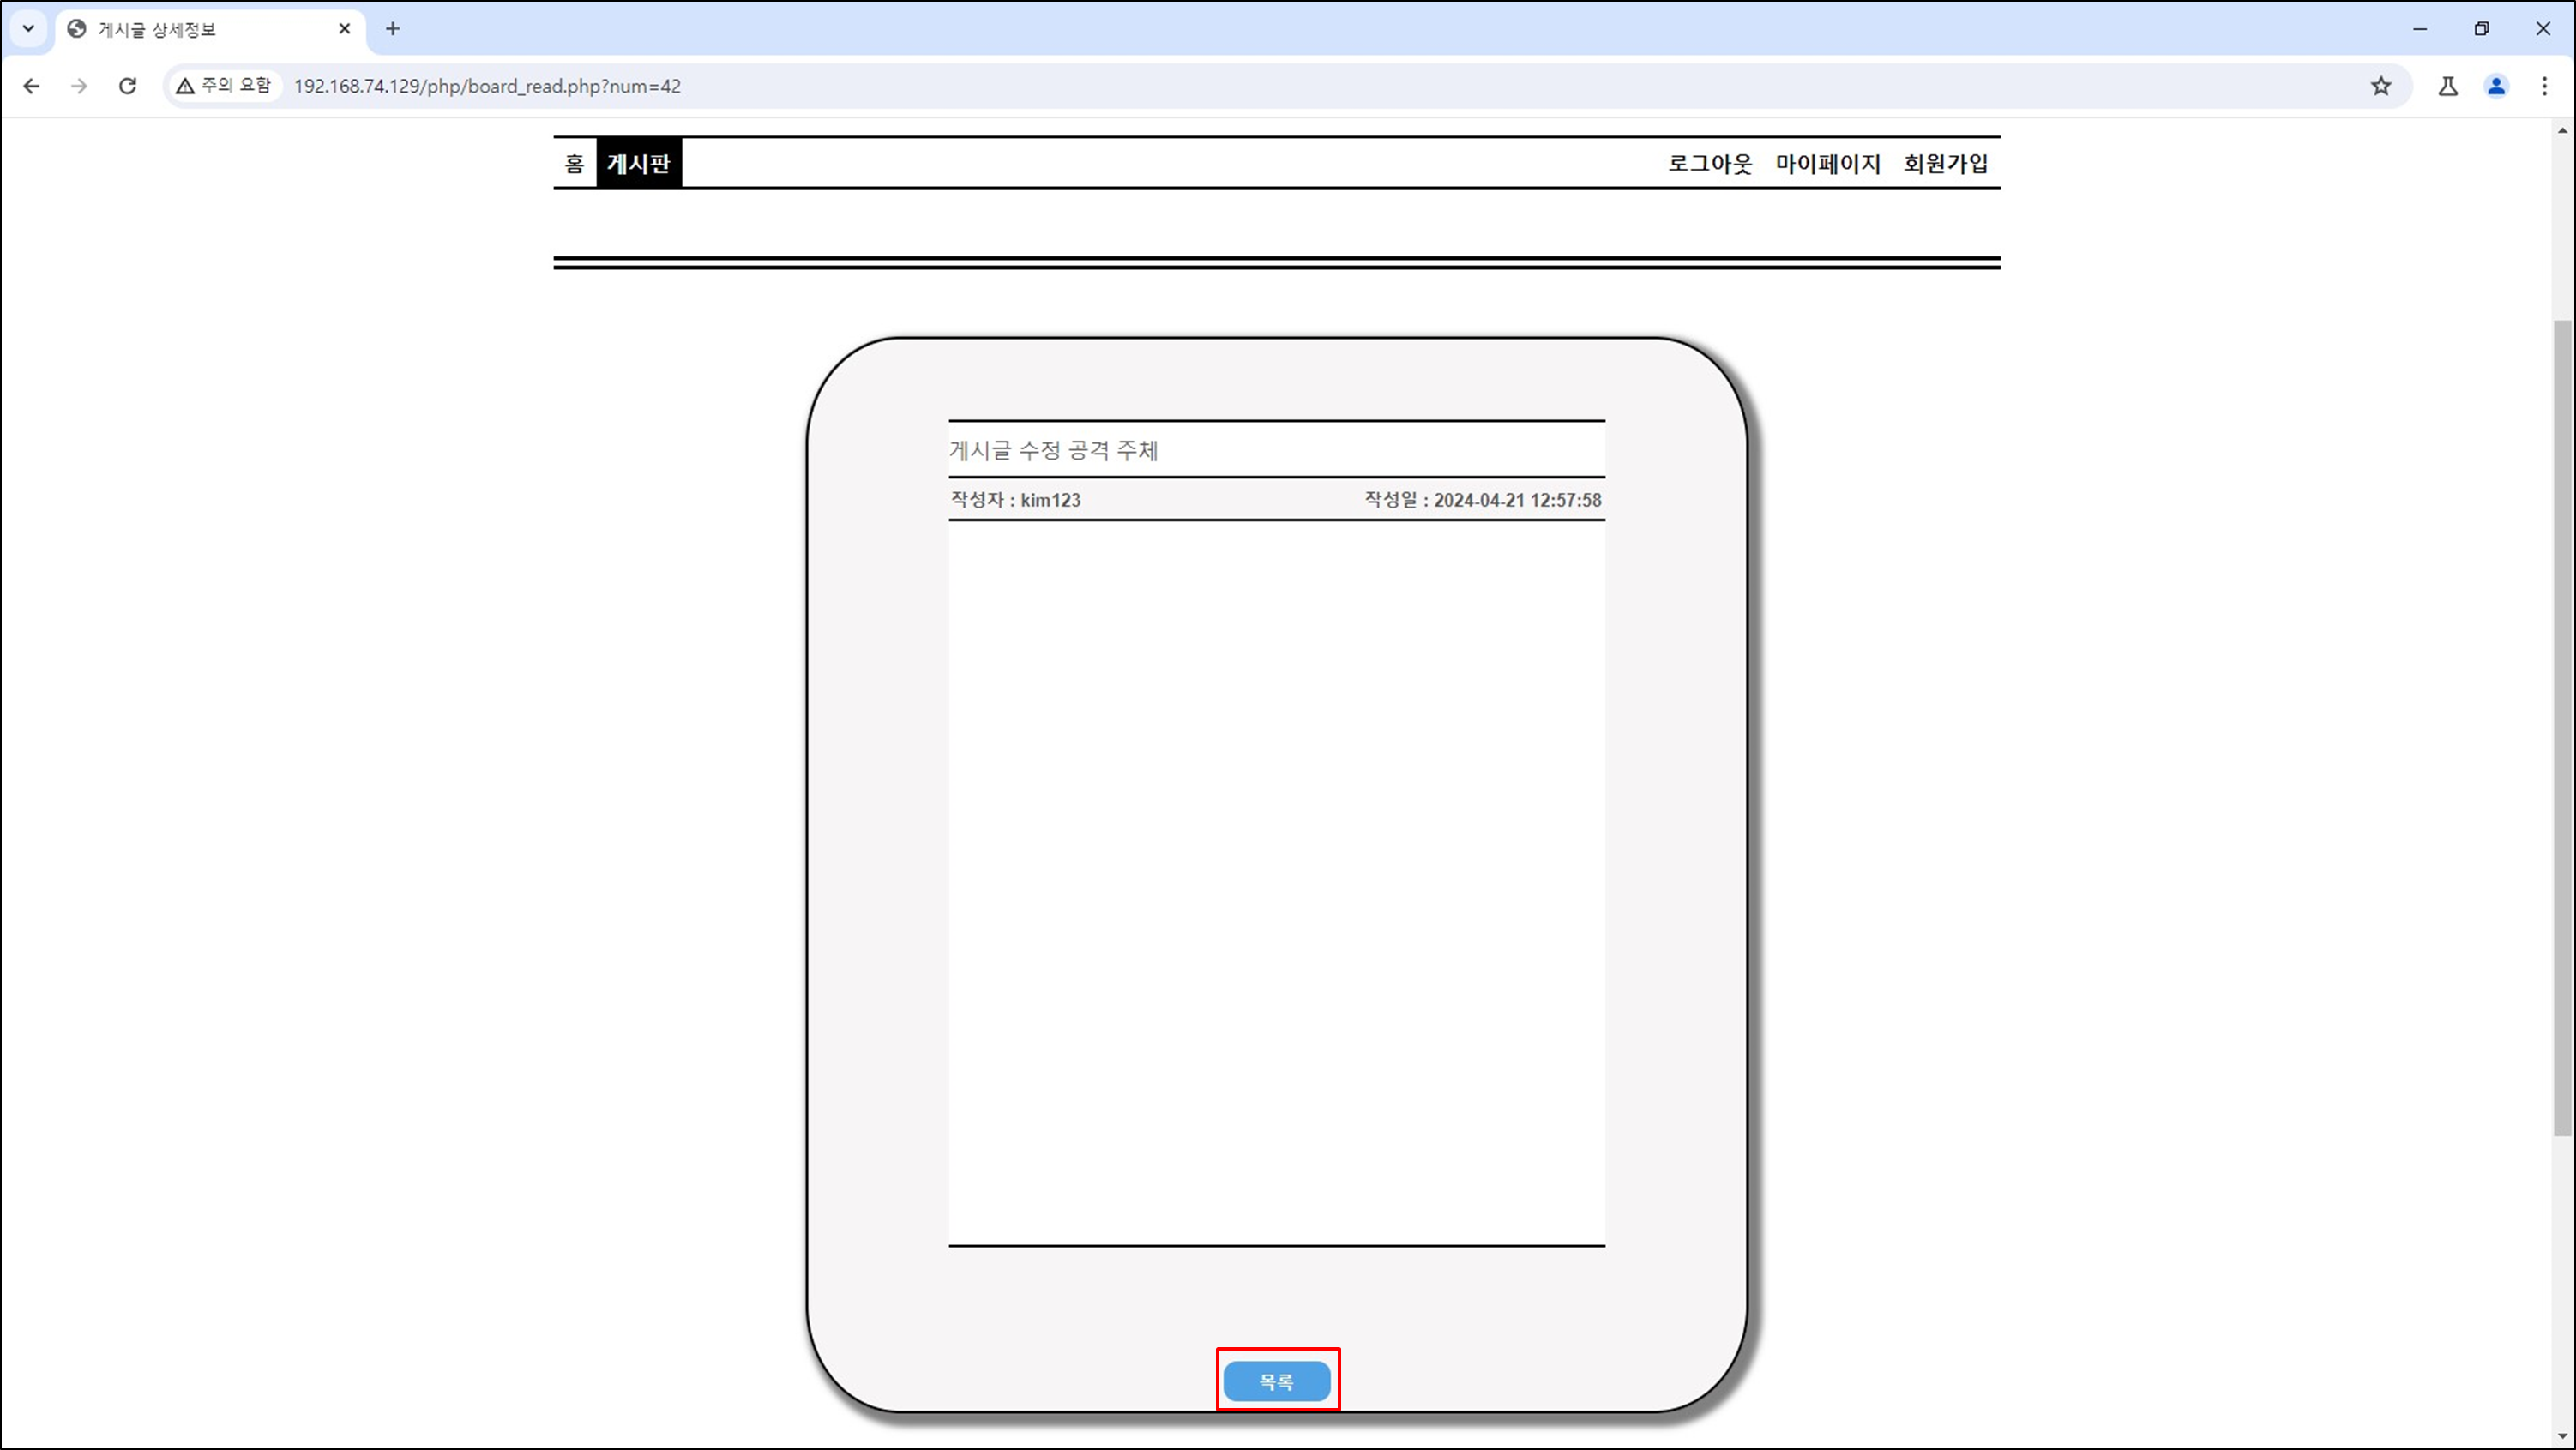Click the blue 목록 button
The height and width of the screenshot is (1450, 2576).
1277,1381
